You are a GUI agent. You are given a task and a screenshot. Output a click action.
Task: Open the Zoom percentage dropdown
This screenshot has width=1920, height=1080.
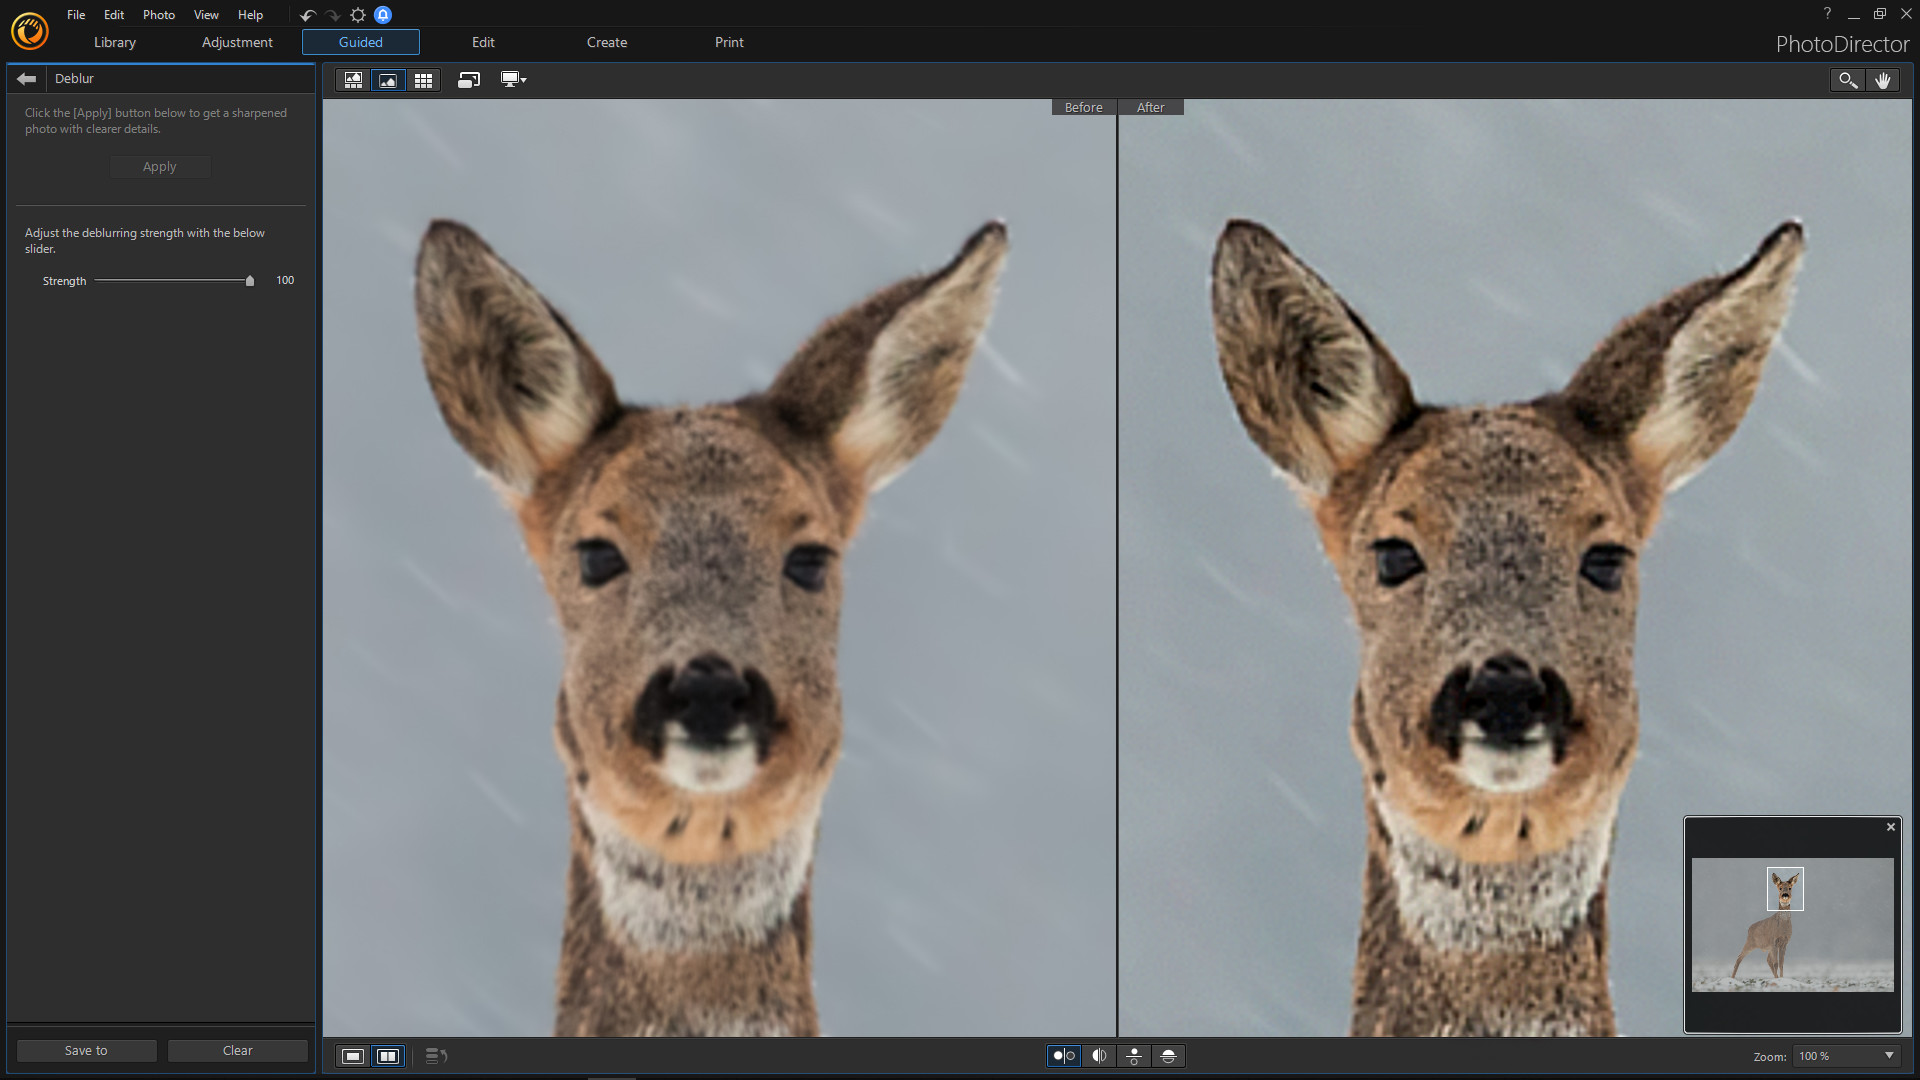1845,1056
